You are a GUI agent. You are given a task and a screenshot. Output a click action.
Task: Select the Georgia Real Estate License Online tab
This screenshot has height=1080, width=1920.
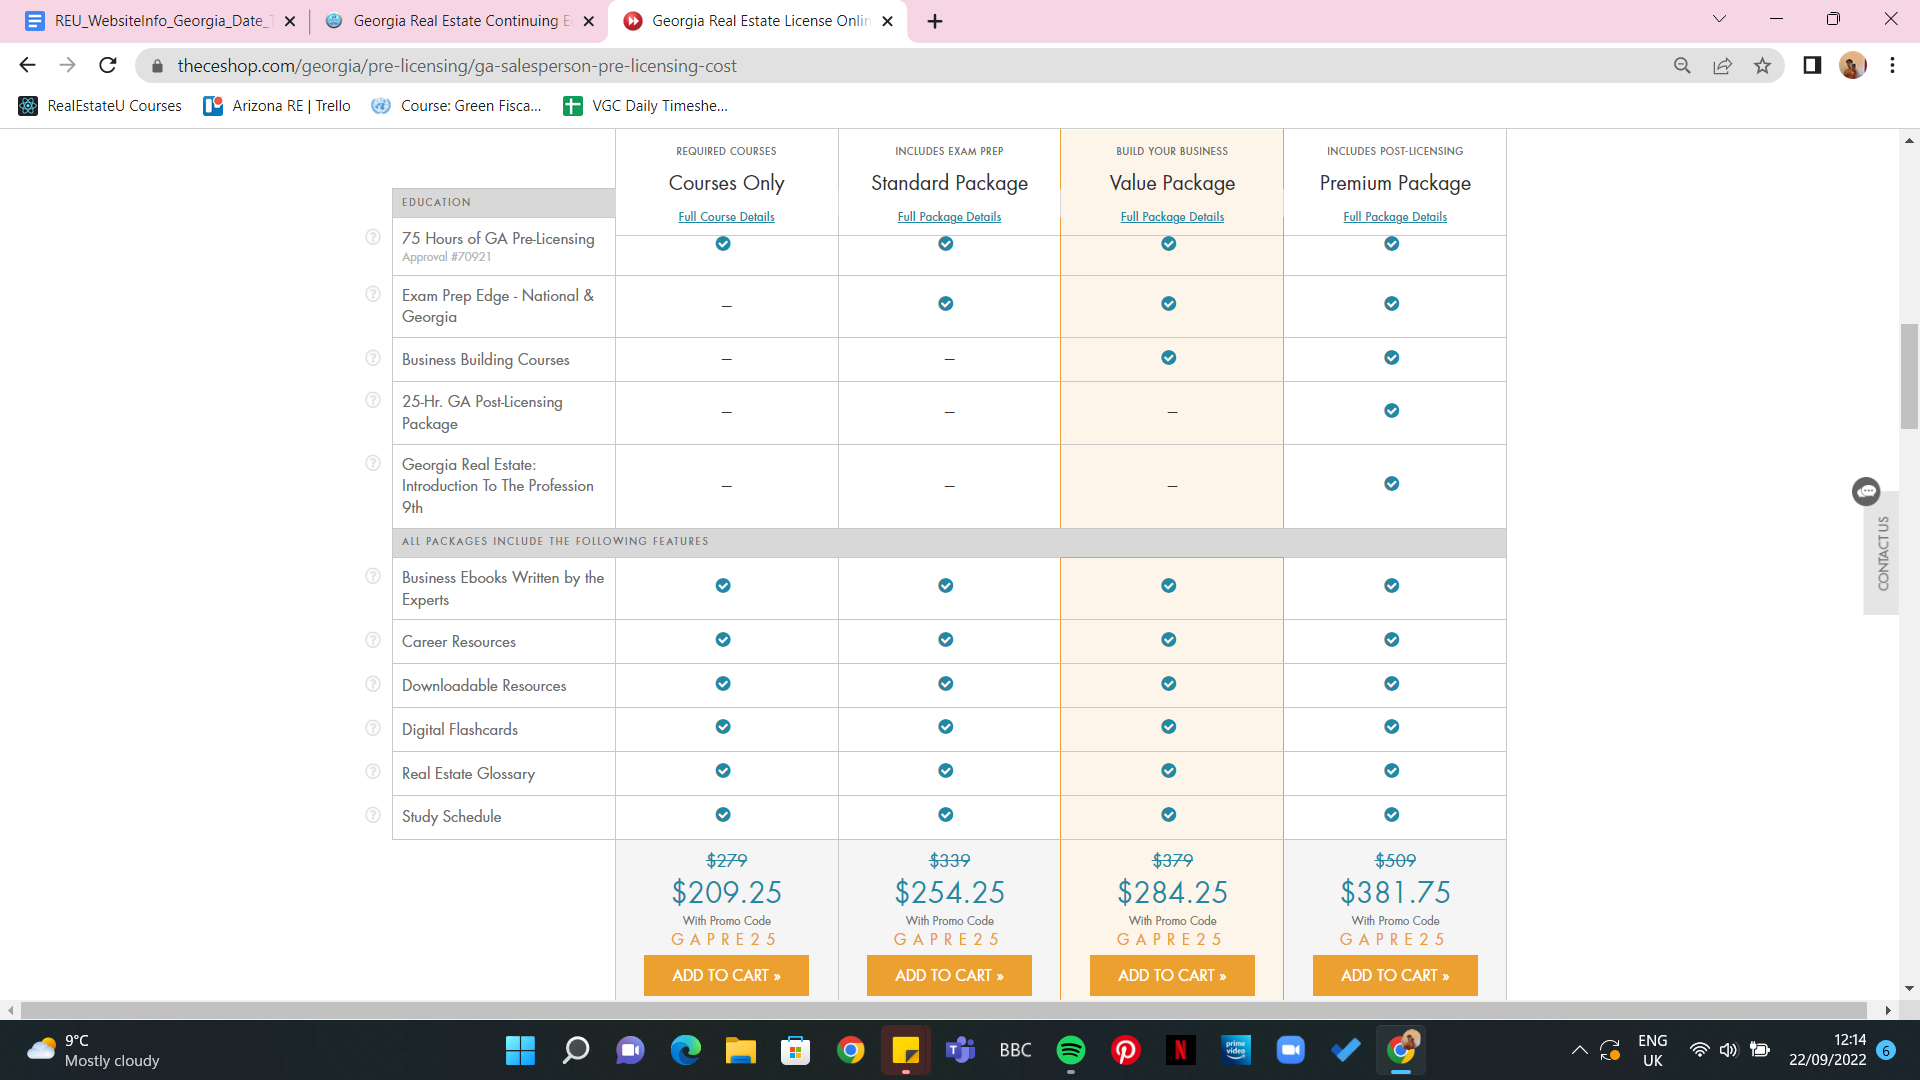tap(757, 21)
